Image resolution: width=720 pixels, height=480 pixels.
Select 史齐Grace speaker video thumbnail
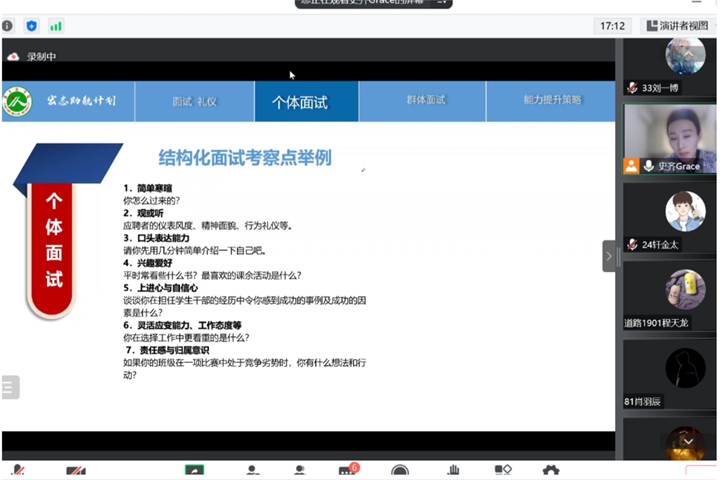(670, 138)
